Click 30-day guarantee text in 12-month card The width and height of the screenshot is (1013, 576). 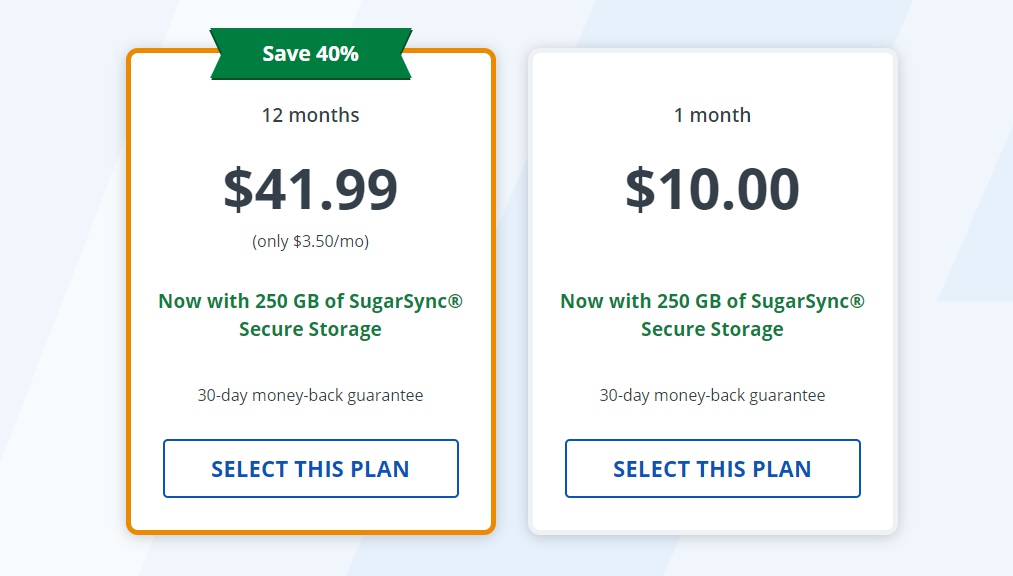pyautogui.click(x=311, y=395)
